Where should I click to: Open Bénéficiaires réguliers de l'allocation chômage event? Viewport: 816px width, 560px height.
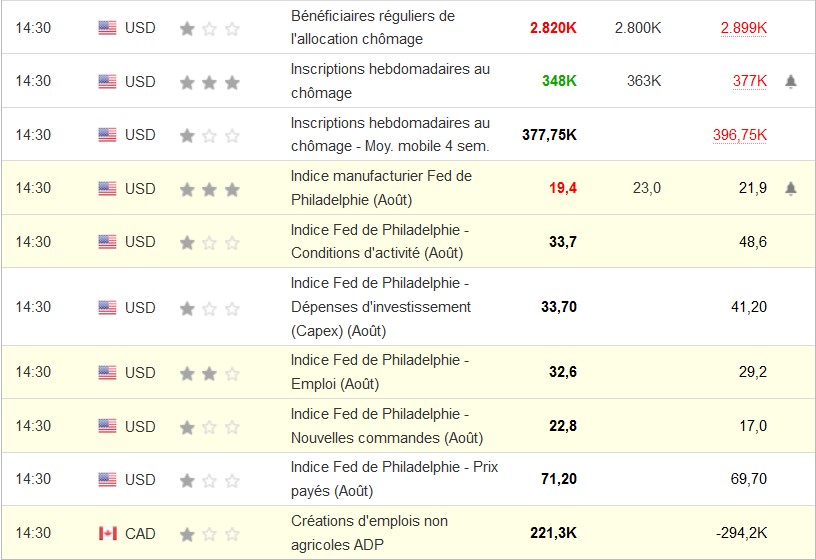click(x=372, y=28)
